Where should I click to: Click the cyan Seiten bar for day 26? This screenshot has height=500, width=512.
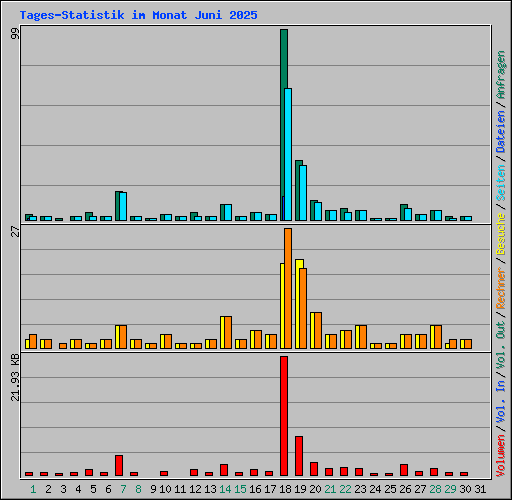pyautogui.click(x=408, y=214)
